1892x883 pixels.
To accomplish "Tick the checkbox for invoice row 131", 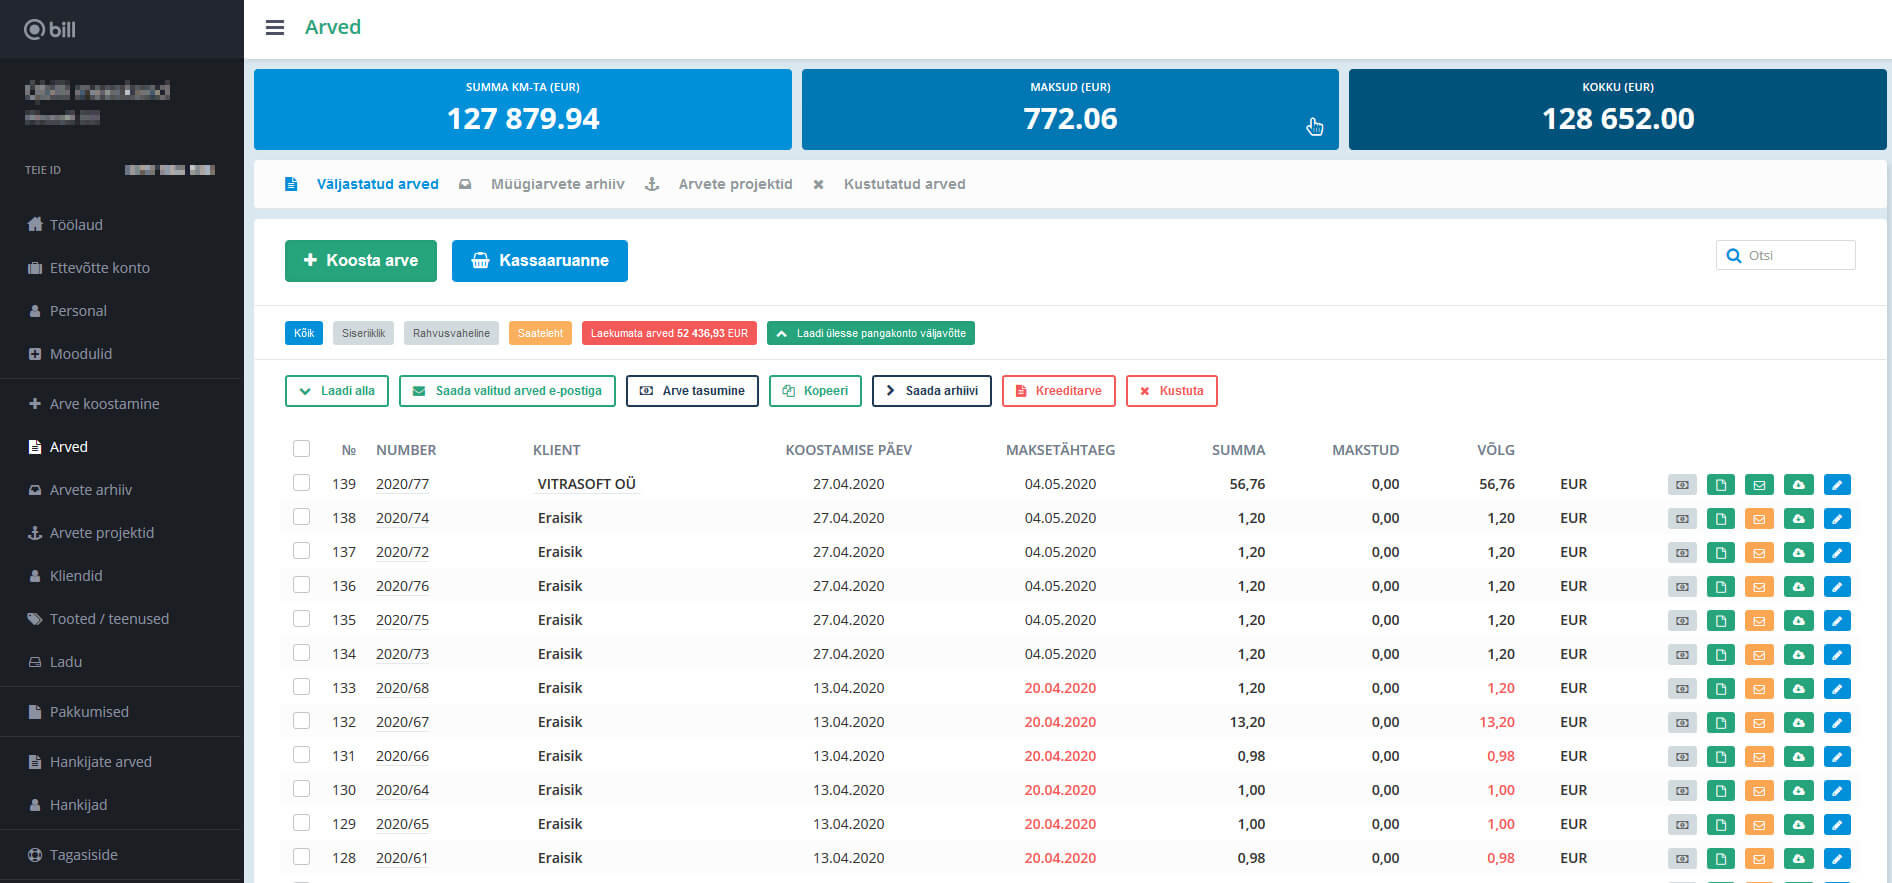I will 301,755.
